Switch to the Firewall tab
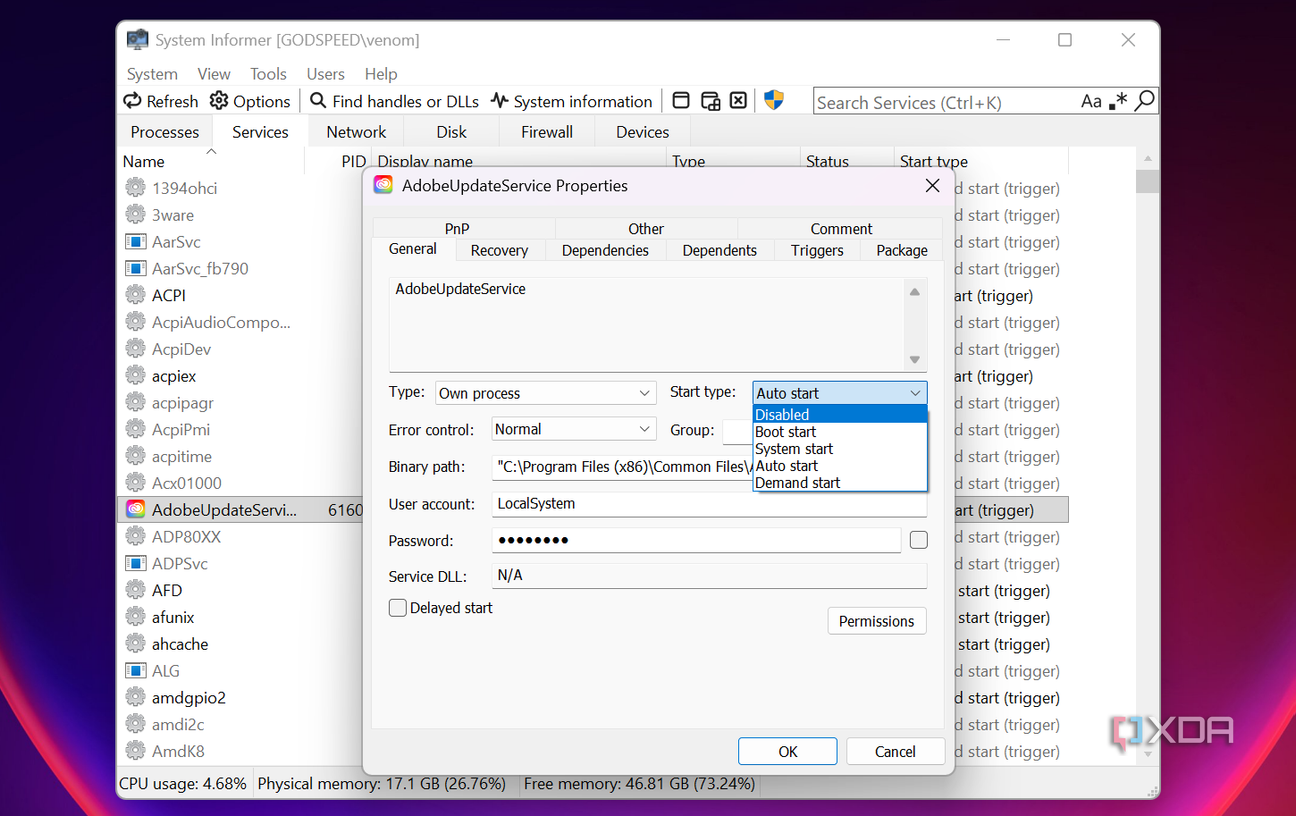 pyautogui.click(x=547, y=132)
